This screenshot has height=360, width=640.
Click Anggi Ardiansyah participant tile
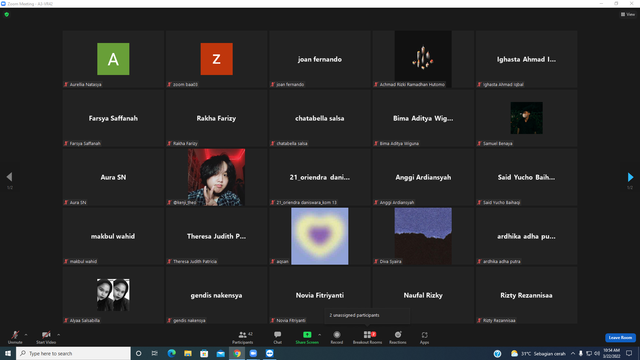tap(423, 177)
